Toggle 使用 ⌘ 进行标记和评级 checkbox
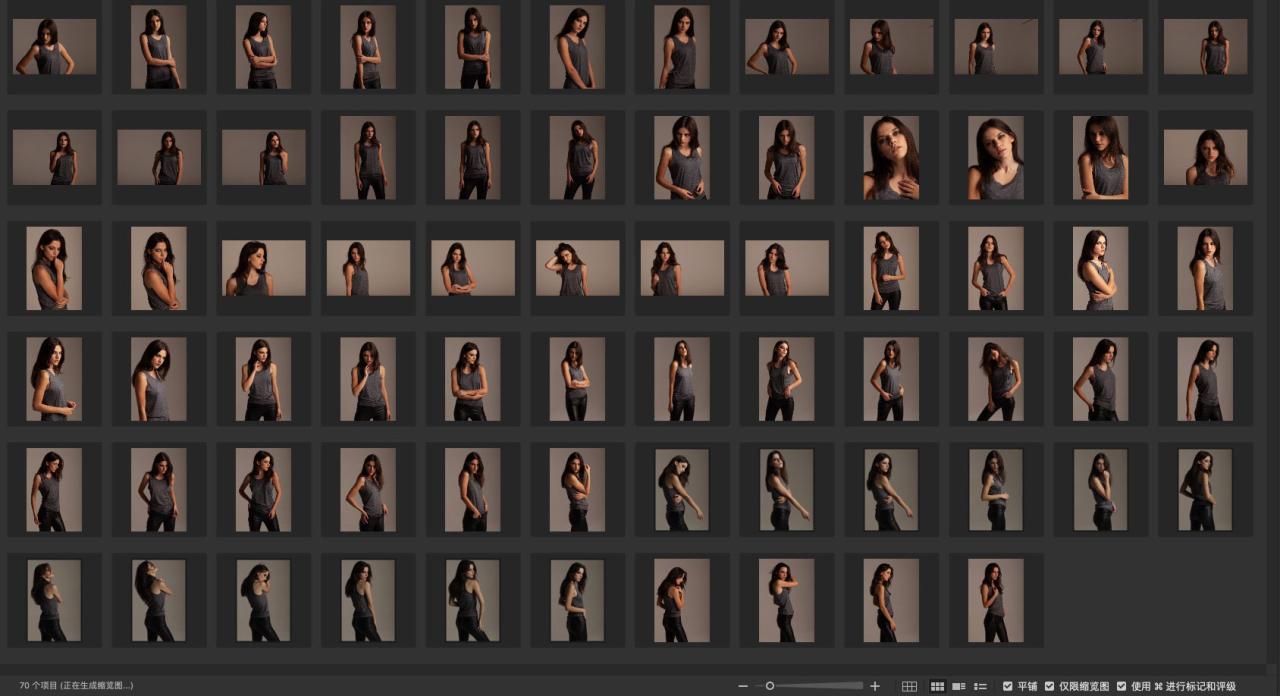1280x696 pixels. click(1122, 686)
